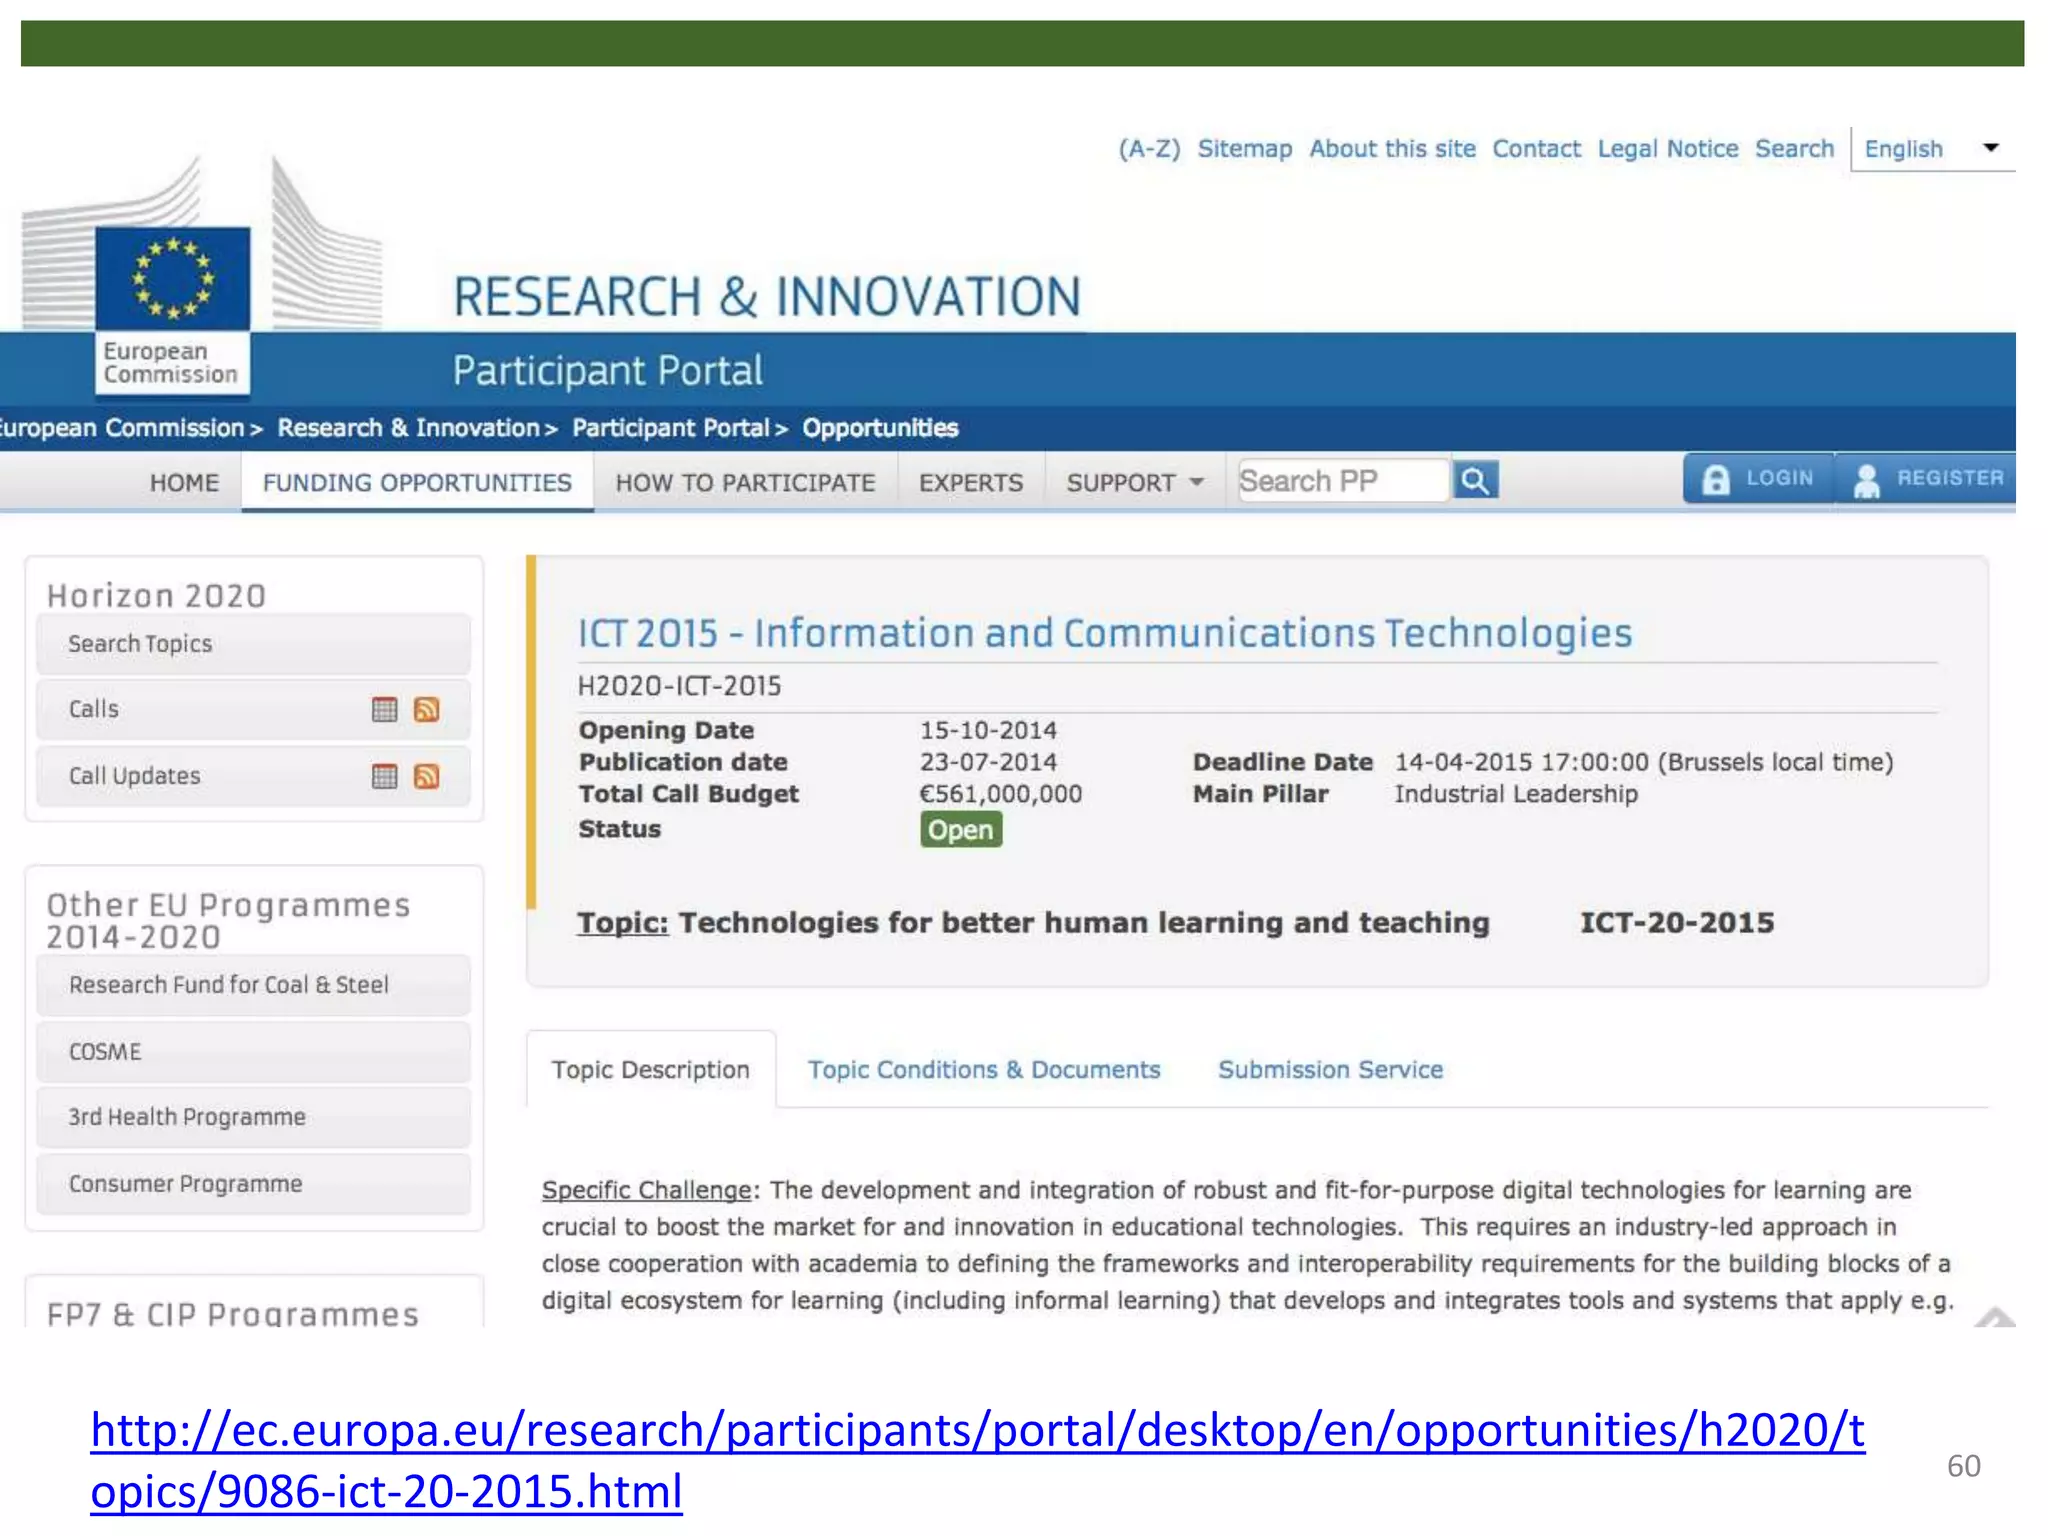
Task: Click the scroll-to-top arrow icon
Action: point(1995,1316)
